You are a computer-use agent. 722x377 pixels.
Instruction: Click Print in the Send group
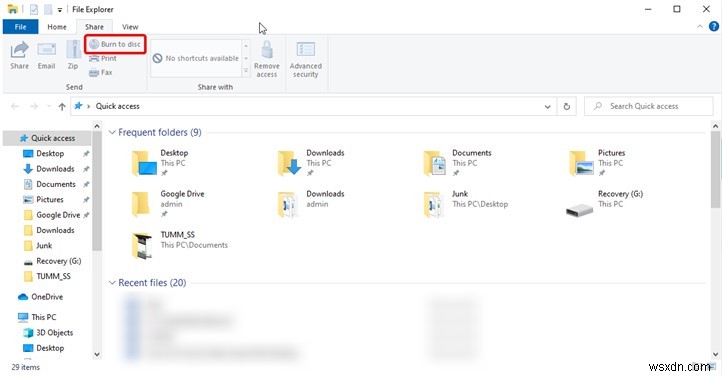103,58
